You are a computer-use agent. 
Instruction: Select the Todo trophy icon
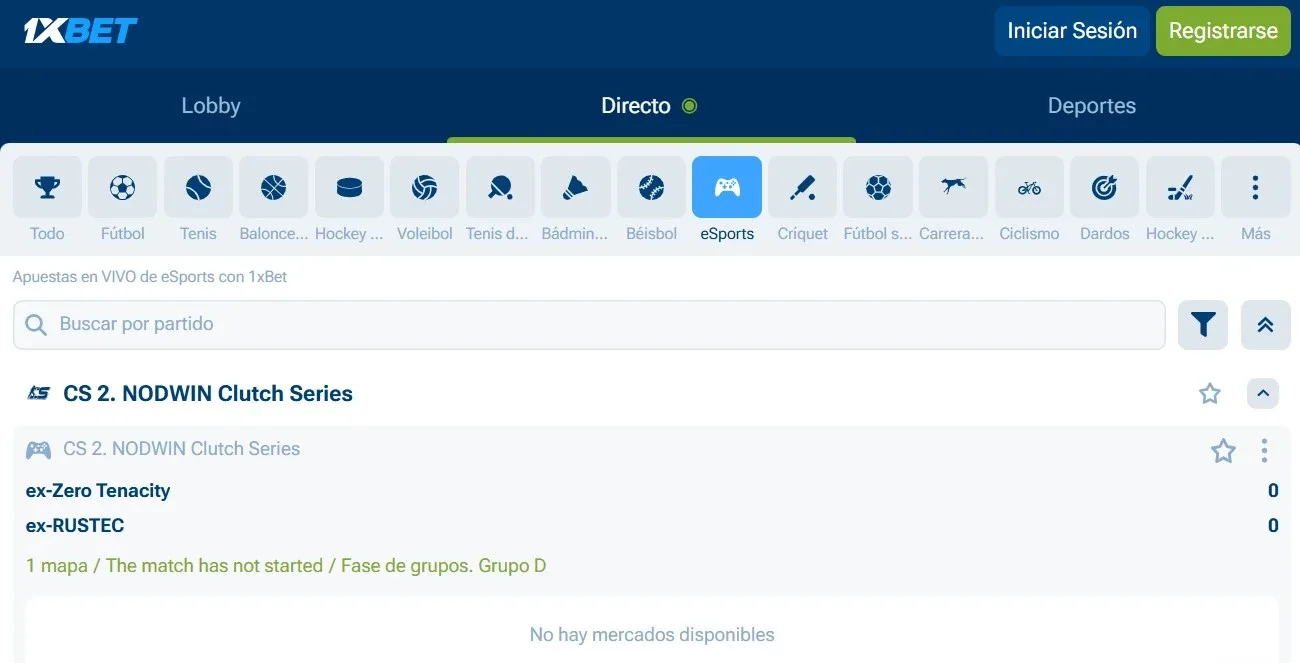pyautogui.click(x=47, y=187)
